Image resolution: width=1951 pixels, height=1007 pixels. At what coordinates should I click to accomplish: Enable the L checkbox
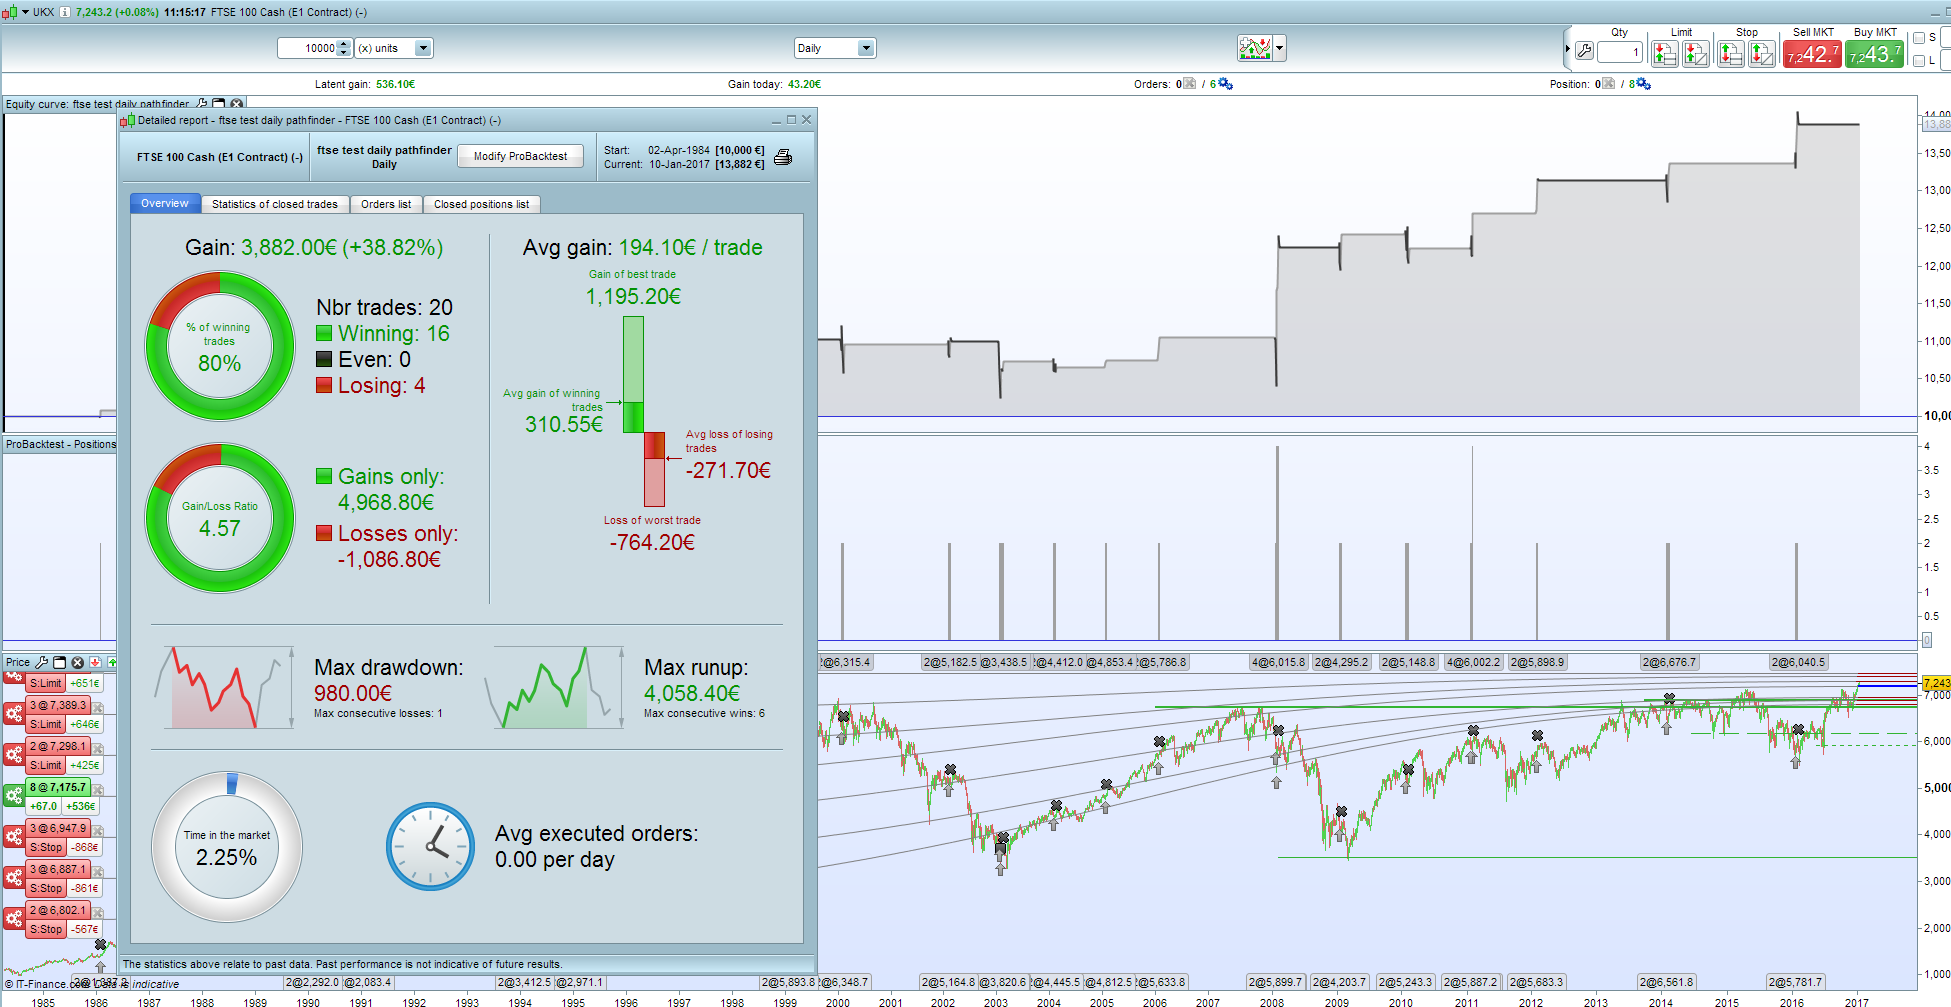(x=1919, y=60)
